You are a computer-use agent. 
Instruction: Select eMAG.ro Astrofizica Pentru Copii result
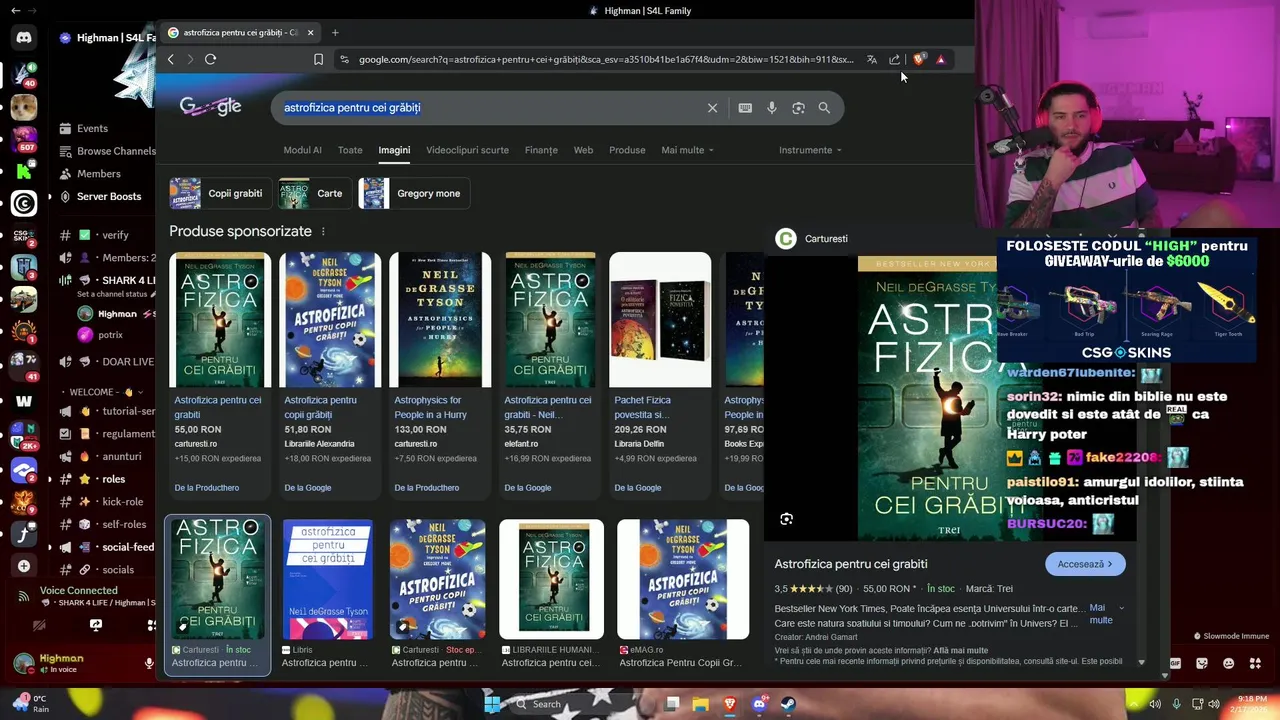tap(683, 595)
